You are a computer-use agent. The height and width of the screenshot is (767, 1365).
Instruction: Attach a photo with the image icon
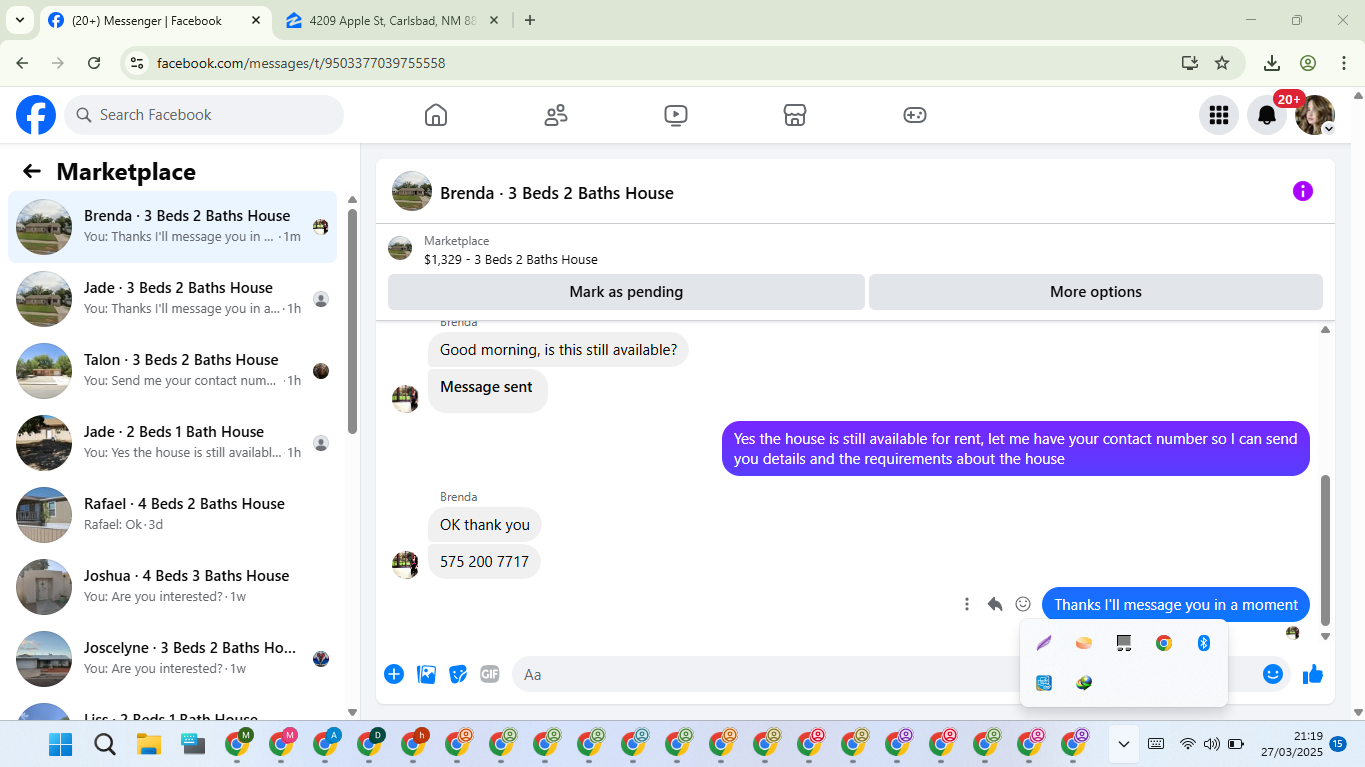coord(427,674)
